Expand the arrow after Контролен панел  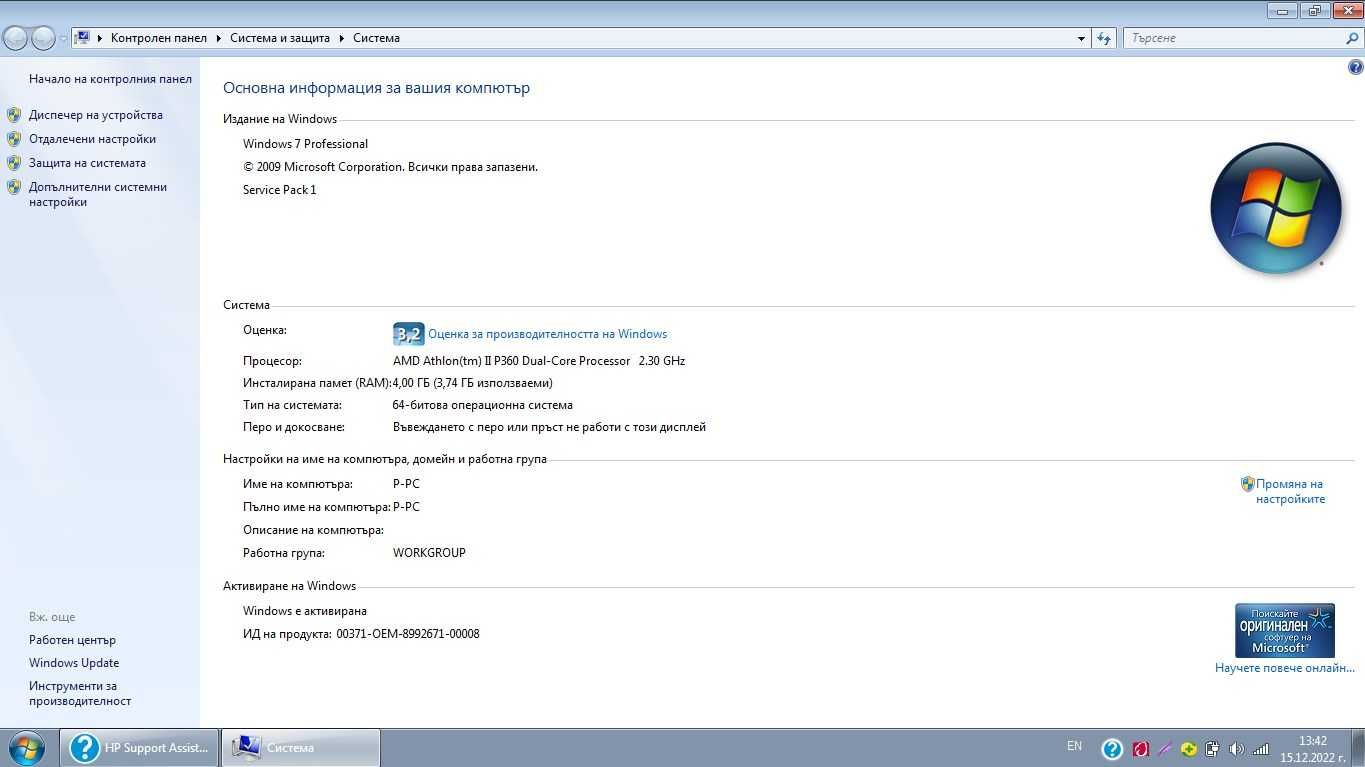[x=218, y=38]
